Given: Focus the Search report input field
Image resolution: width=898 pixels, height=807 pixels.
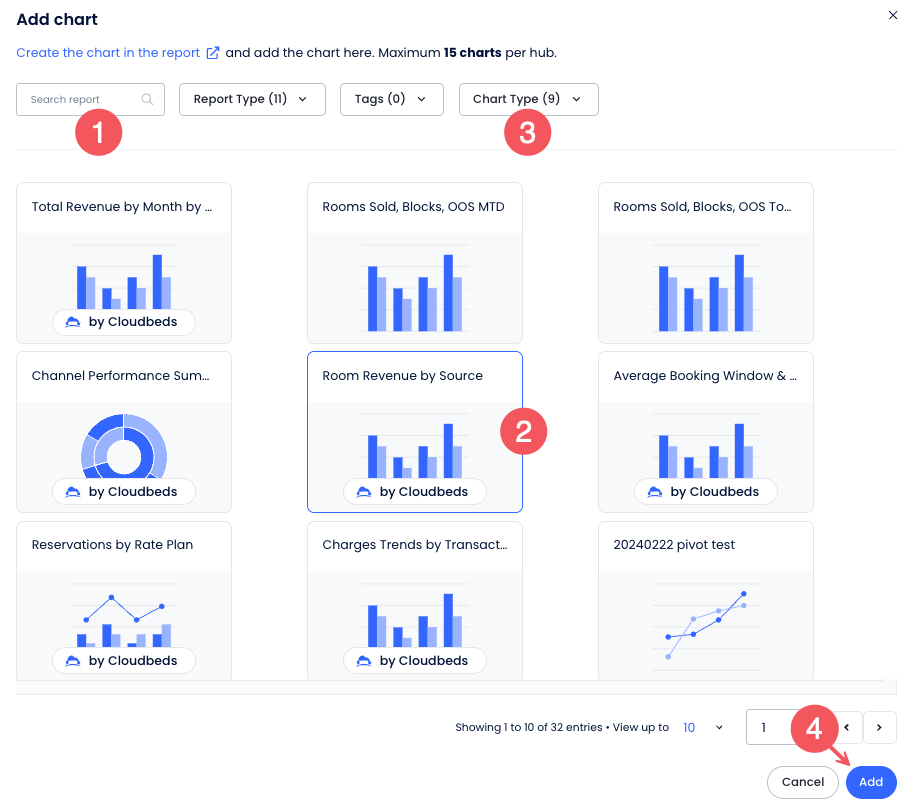Looking at the screenshot, I should 80,99.
